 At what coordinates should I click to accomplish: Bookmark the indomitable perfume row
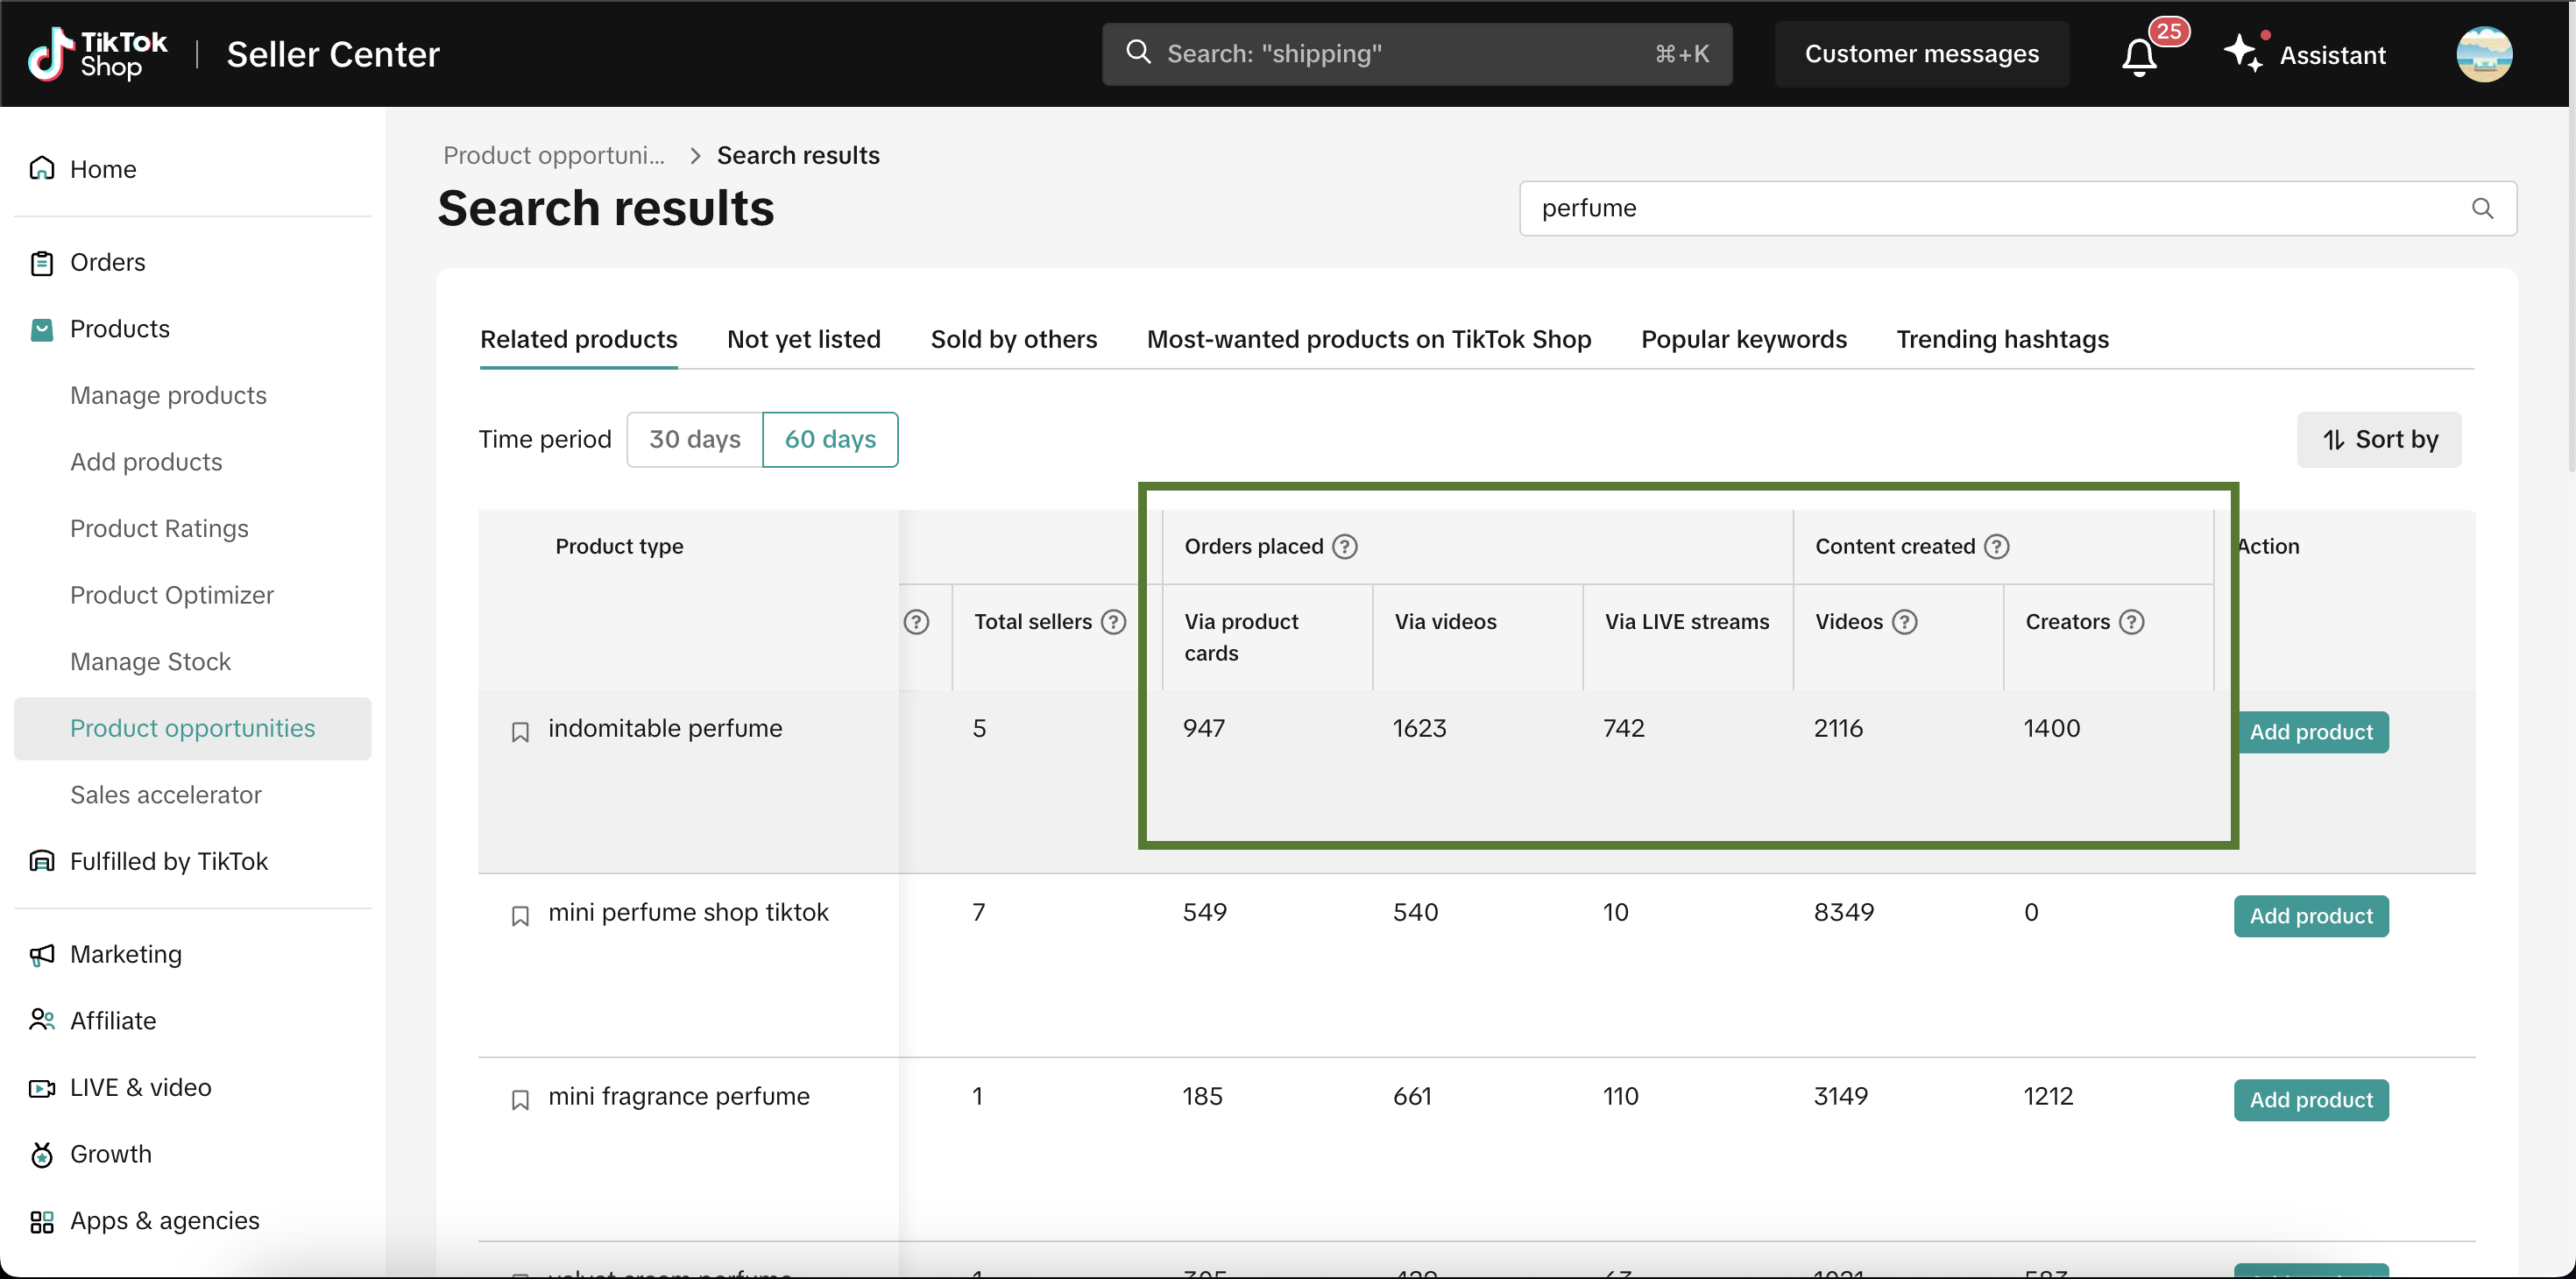(x=520, y=732)
